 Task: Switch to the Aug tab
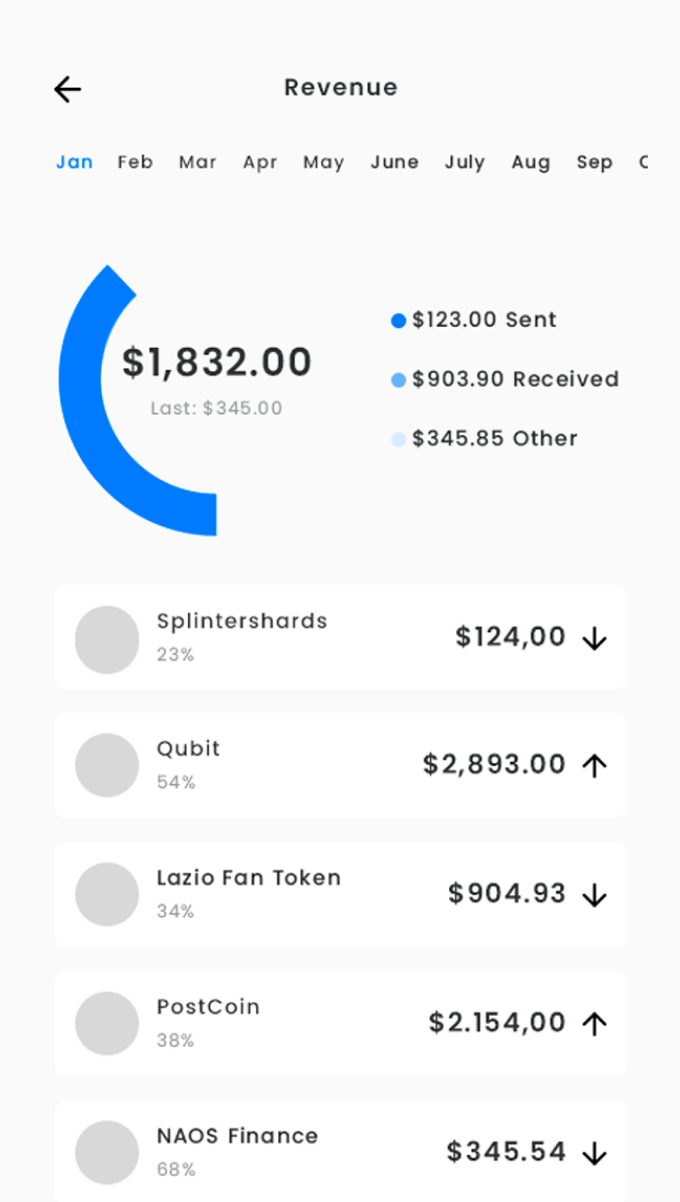tap(530, 162)
